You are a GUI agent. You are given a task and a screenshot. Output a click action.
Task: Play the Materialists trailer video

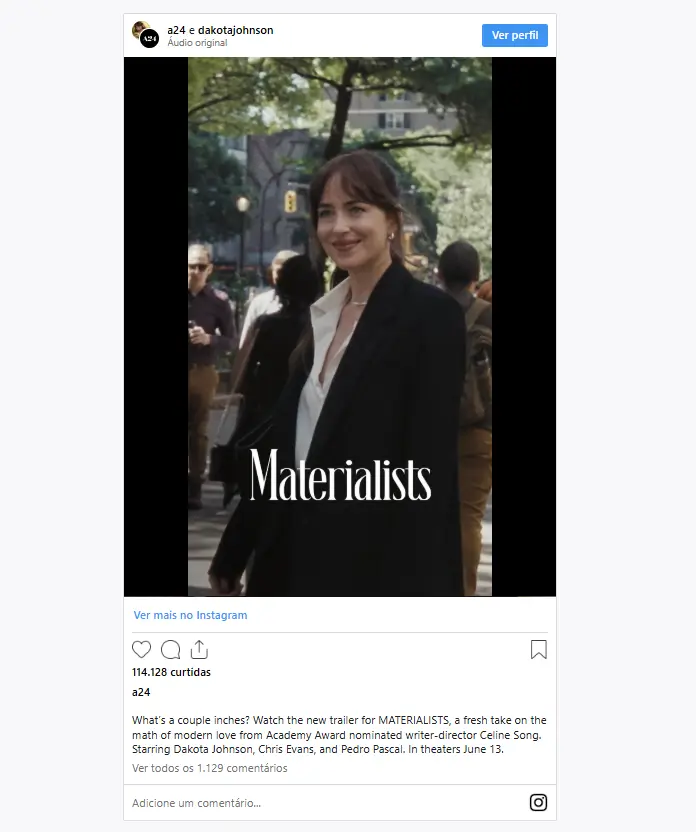point(340,326)
